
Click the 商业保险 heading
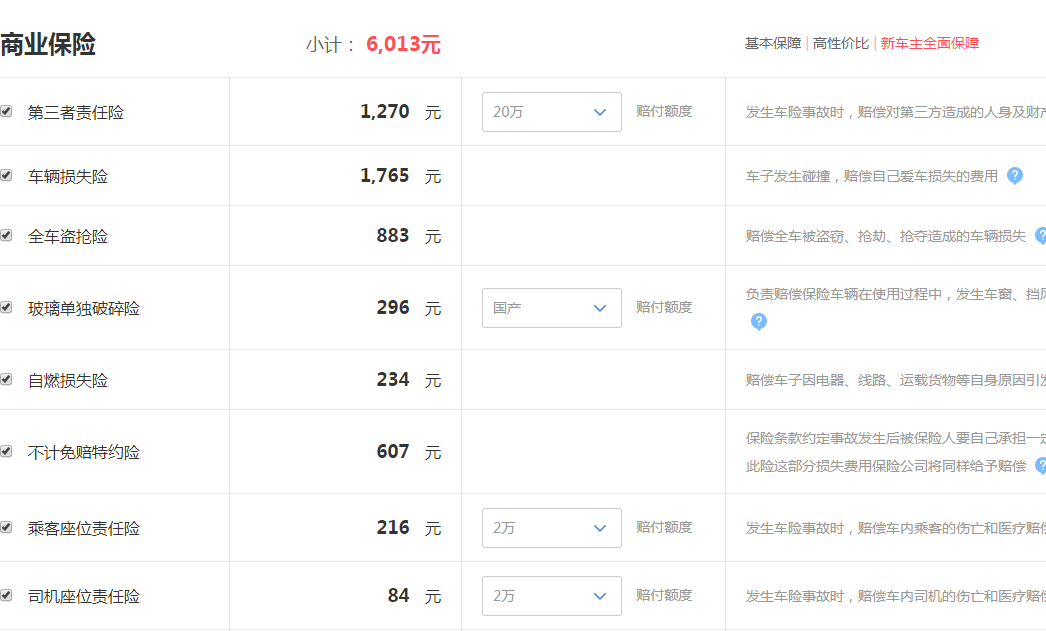point(48,45)
